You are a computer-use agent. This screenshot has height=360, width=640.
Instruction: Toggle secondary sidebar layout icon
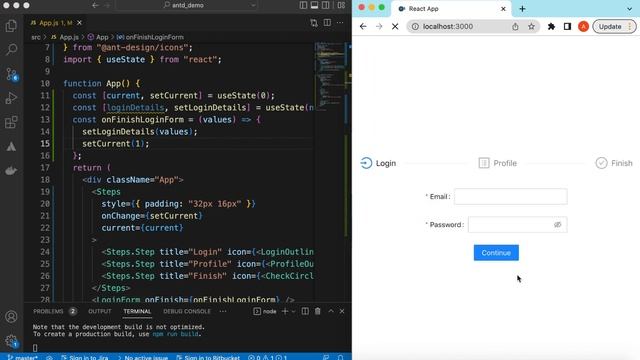click(326, 5)
